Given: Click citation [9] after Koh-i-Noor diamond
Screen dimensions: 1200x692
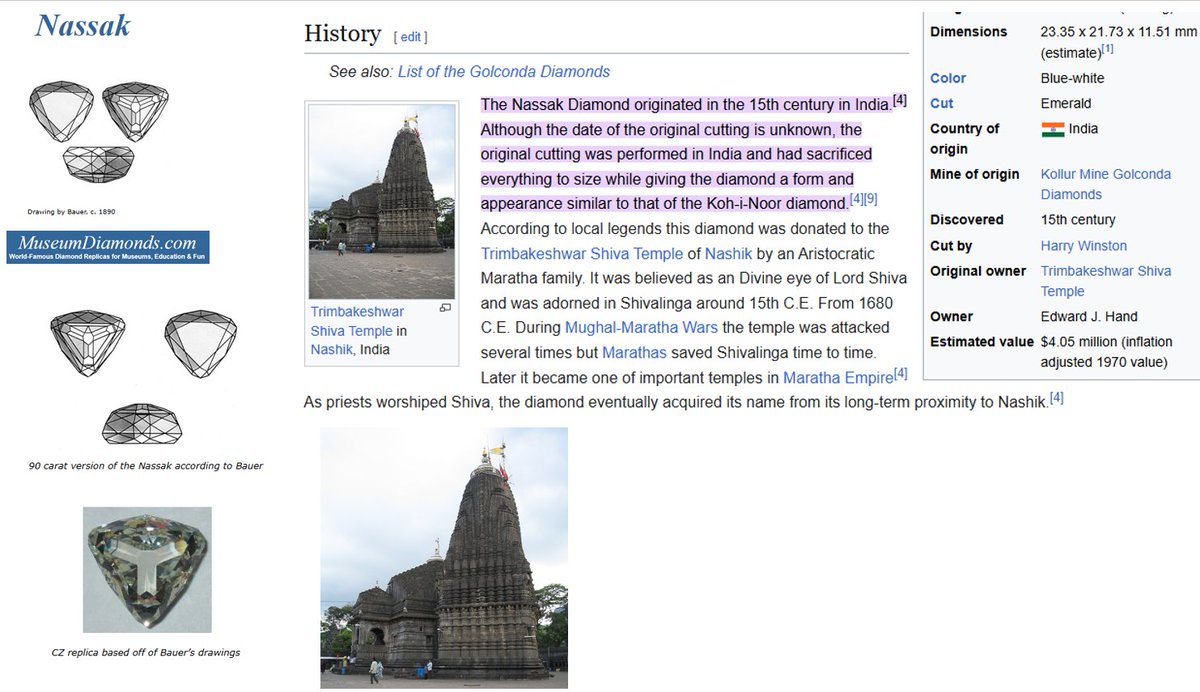Looking at the screenshot, I should tap(871, 198).
